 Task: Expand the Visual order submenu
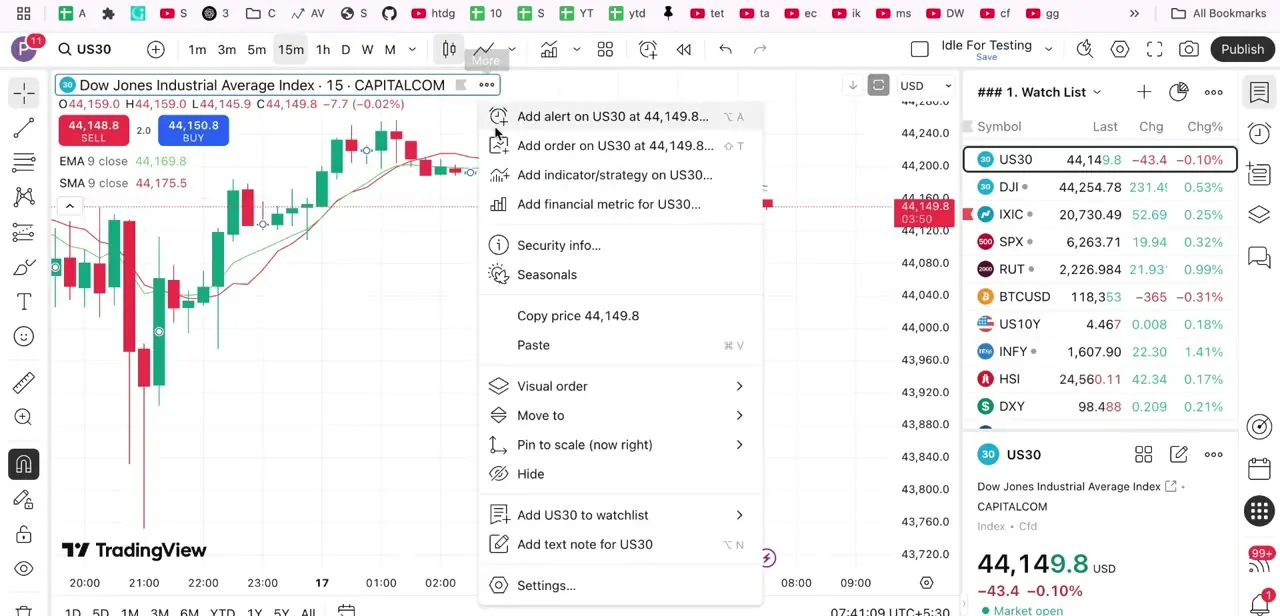click(x=620, y=386)
